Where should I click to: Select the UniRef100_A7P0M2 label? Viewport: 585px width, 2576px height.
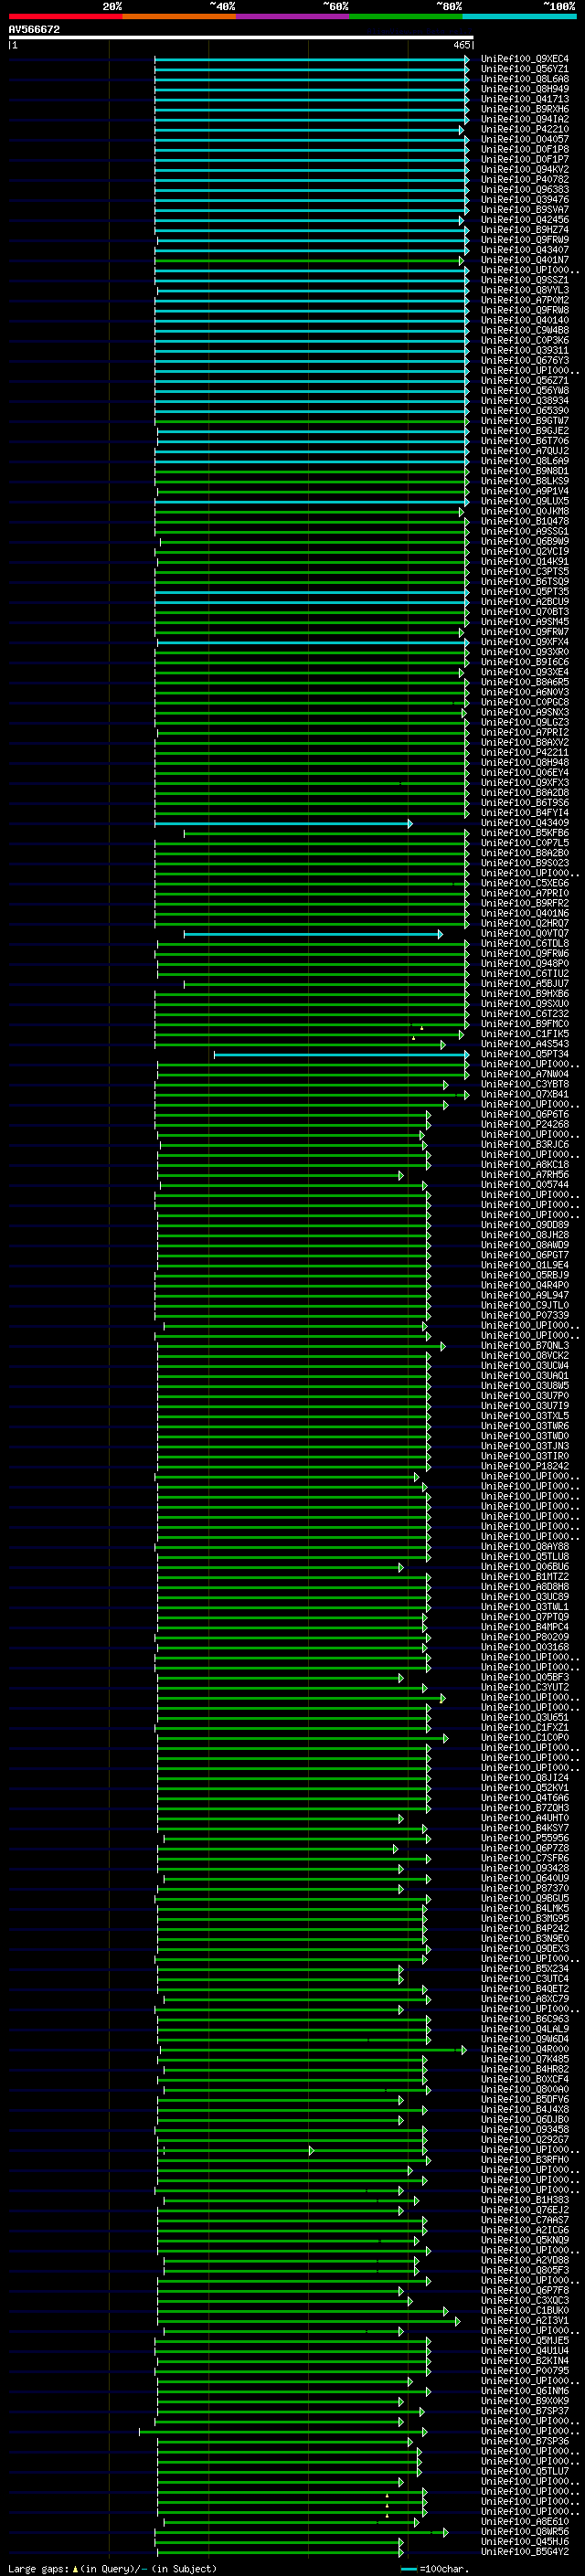click(x=524, y=301)
